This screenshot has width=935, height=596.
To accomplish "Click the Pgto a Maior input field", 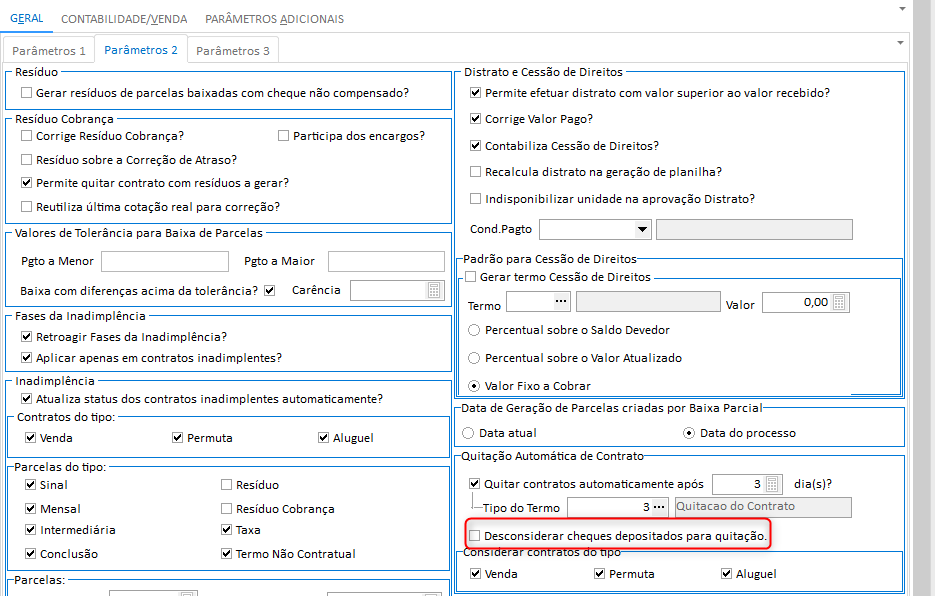I will pyautogui.click(x=386, y=262).
